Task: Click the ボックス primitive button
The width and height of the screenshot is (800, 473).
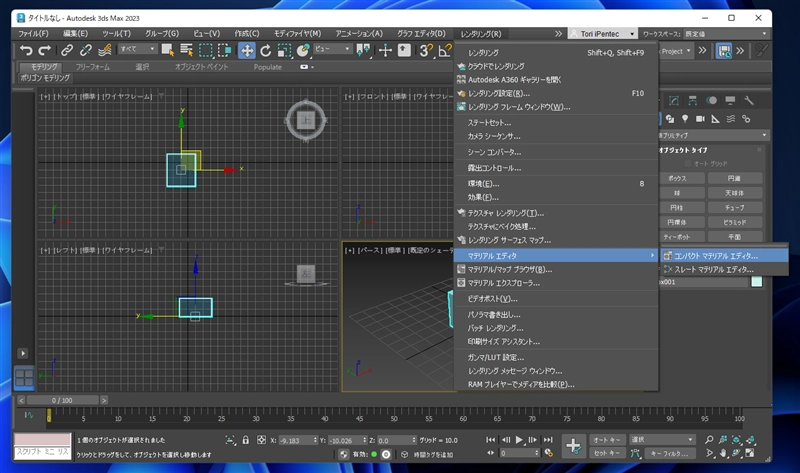Action: click(x=677, y=179)
